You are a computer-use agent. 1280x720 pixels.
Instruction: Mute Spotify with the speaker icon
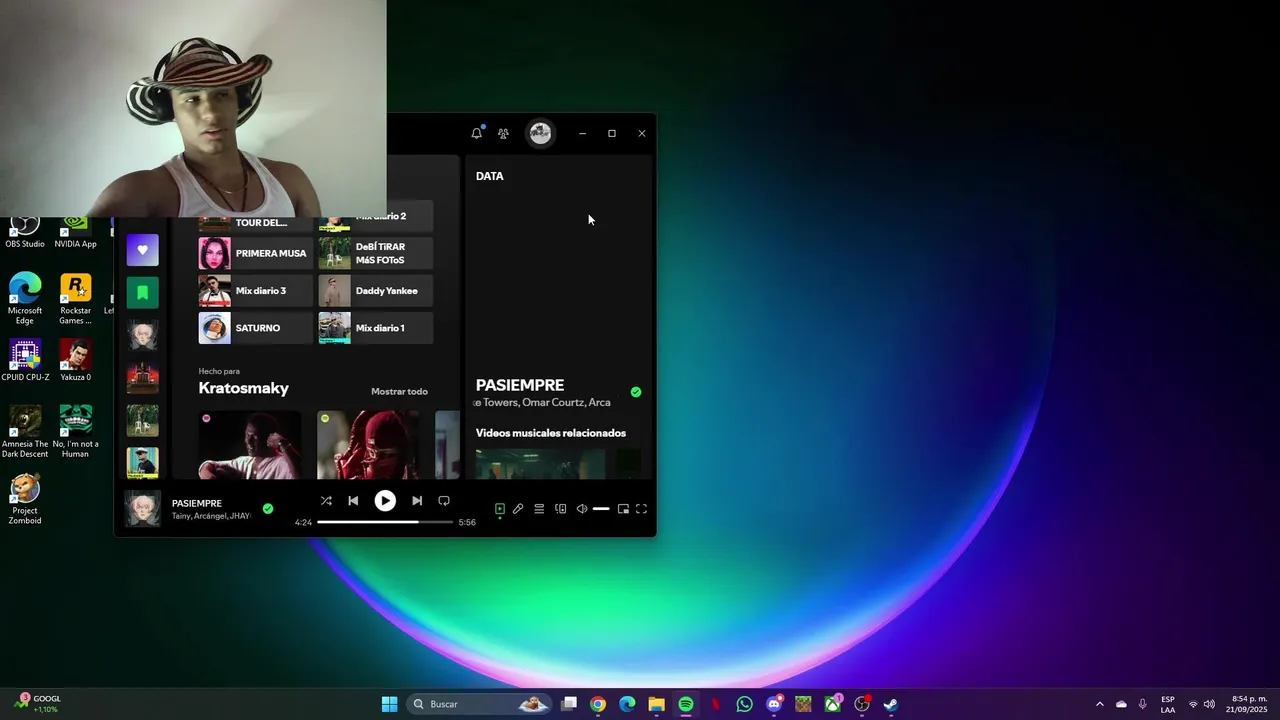click(x=582, y=509)
